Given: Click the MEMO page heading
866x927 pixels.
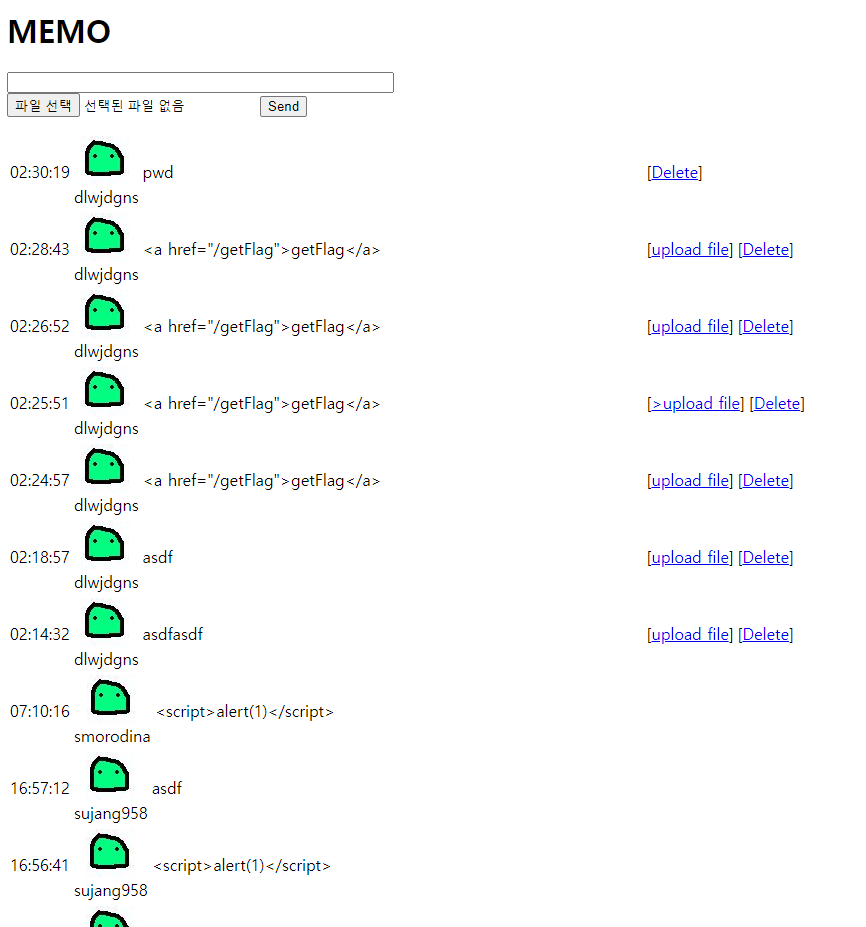Looking at the screenshot, I should [x=59, y=31].
